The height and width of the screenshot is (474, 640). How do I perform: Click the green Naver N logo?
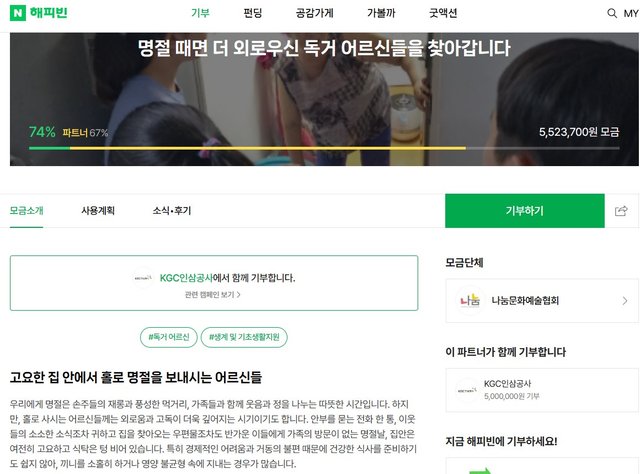point(18,13)
